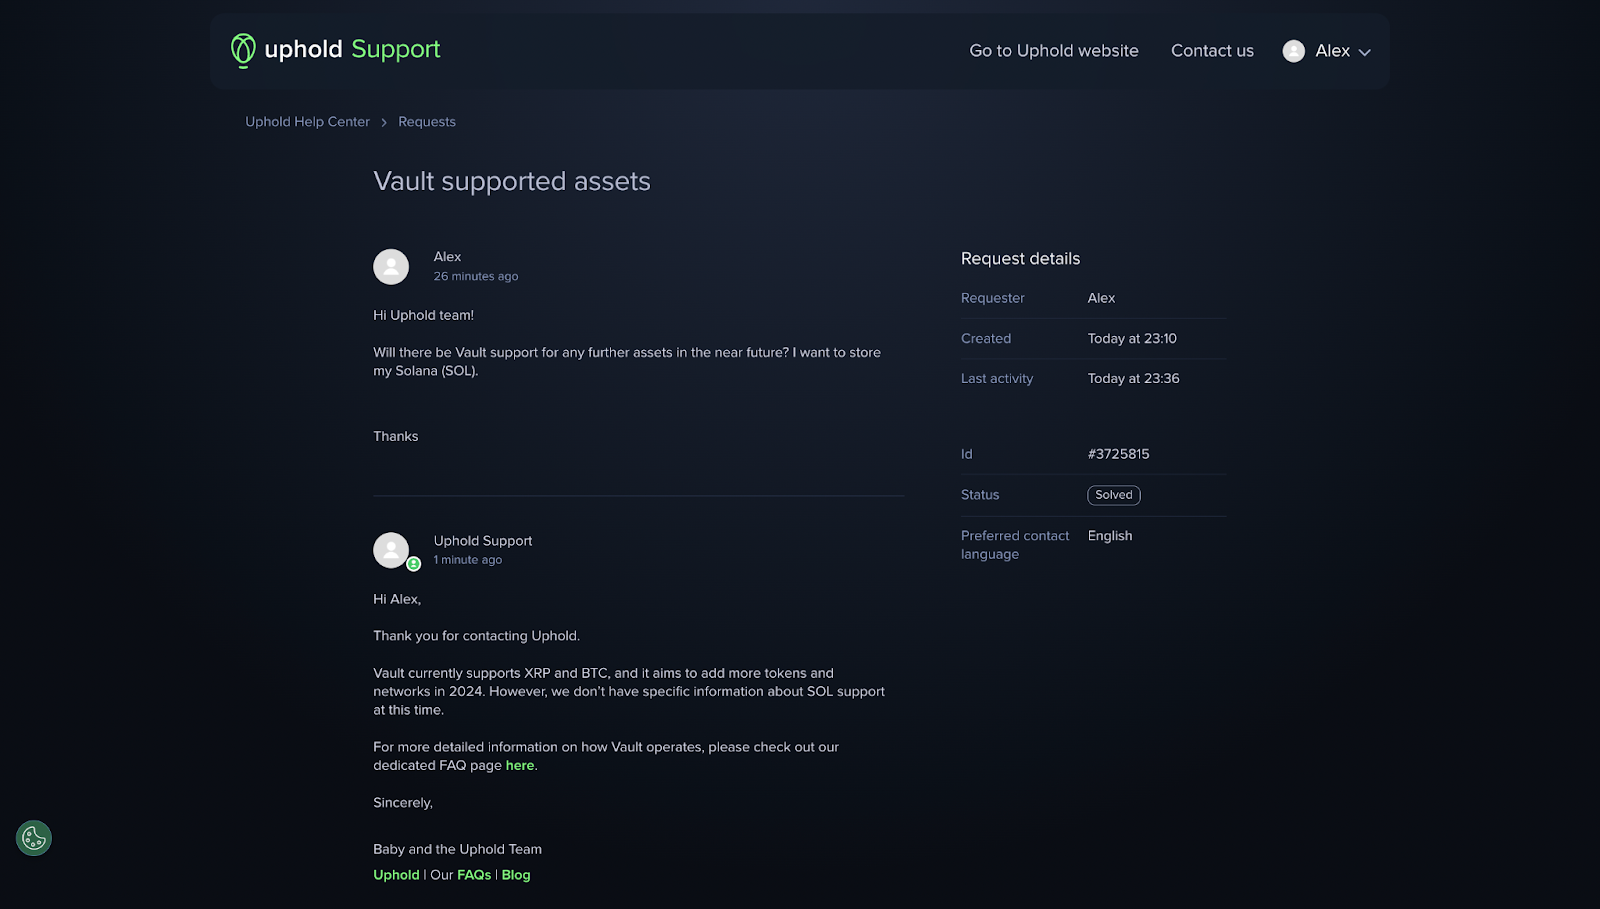The image size is (1600, 909).
Task: Click the 'Last activity' label
Action: tap(997, 379)
